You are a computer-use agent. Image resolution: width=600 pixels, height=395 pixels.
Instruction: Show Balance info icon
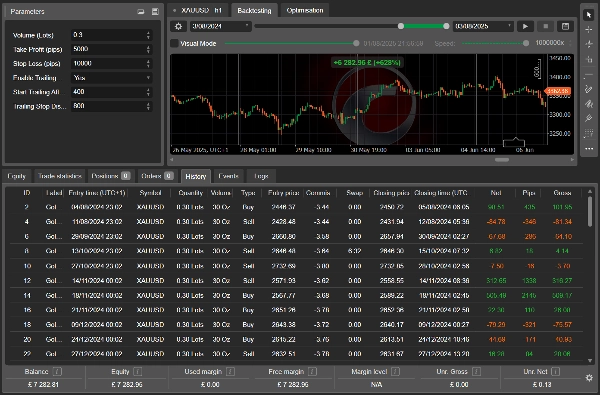point(57,371)
